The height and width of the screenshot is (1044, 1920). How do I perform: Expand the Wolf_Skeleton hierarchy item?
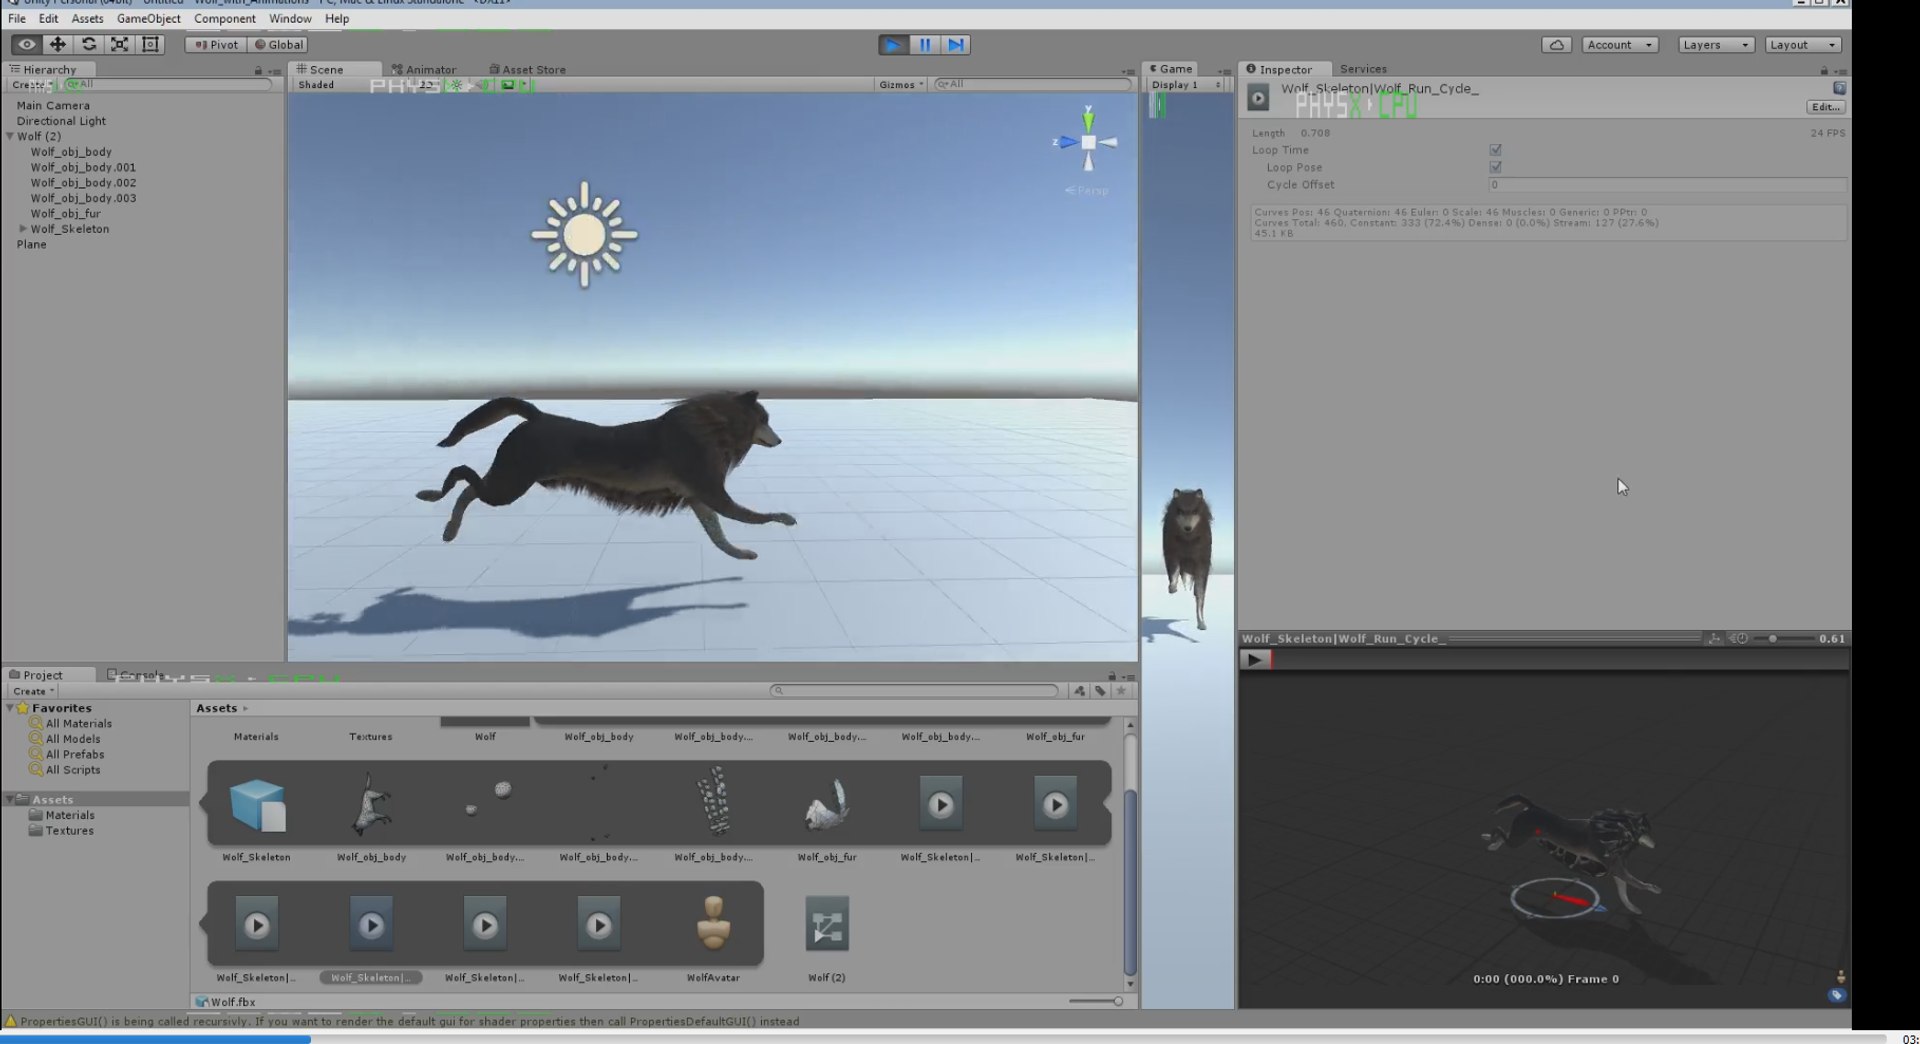coord(23,229)
